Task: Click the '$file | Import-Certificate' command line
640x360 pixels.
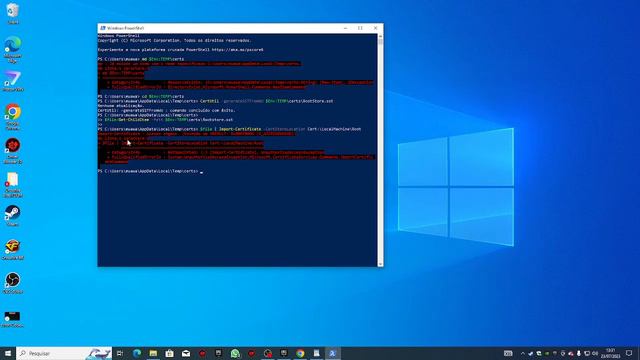Action: pos(229,129)
